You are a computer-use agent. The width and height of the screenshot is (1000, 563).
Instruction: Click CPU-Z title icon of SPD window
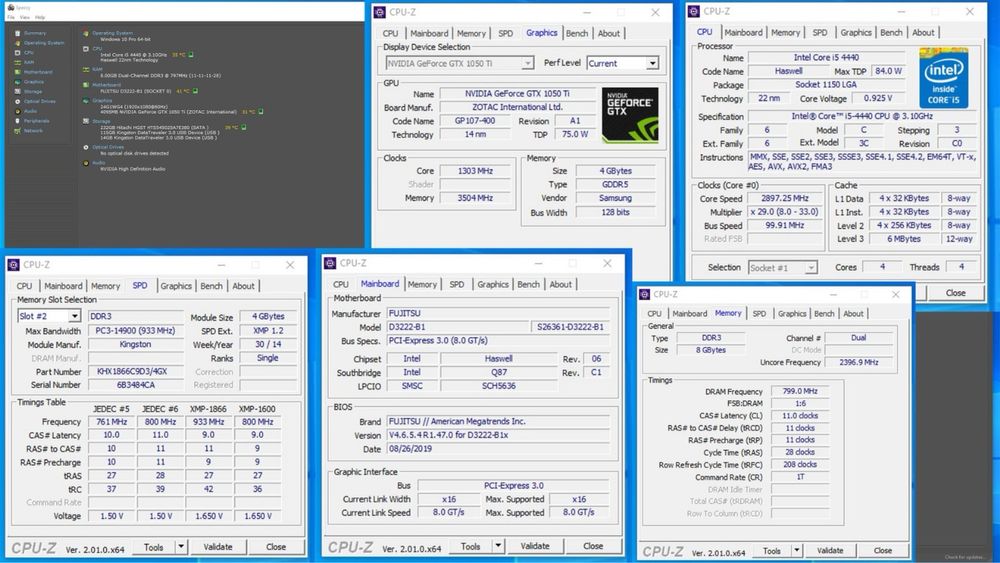[13, 265]
